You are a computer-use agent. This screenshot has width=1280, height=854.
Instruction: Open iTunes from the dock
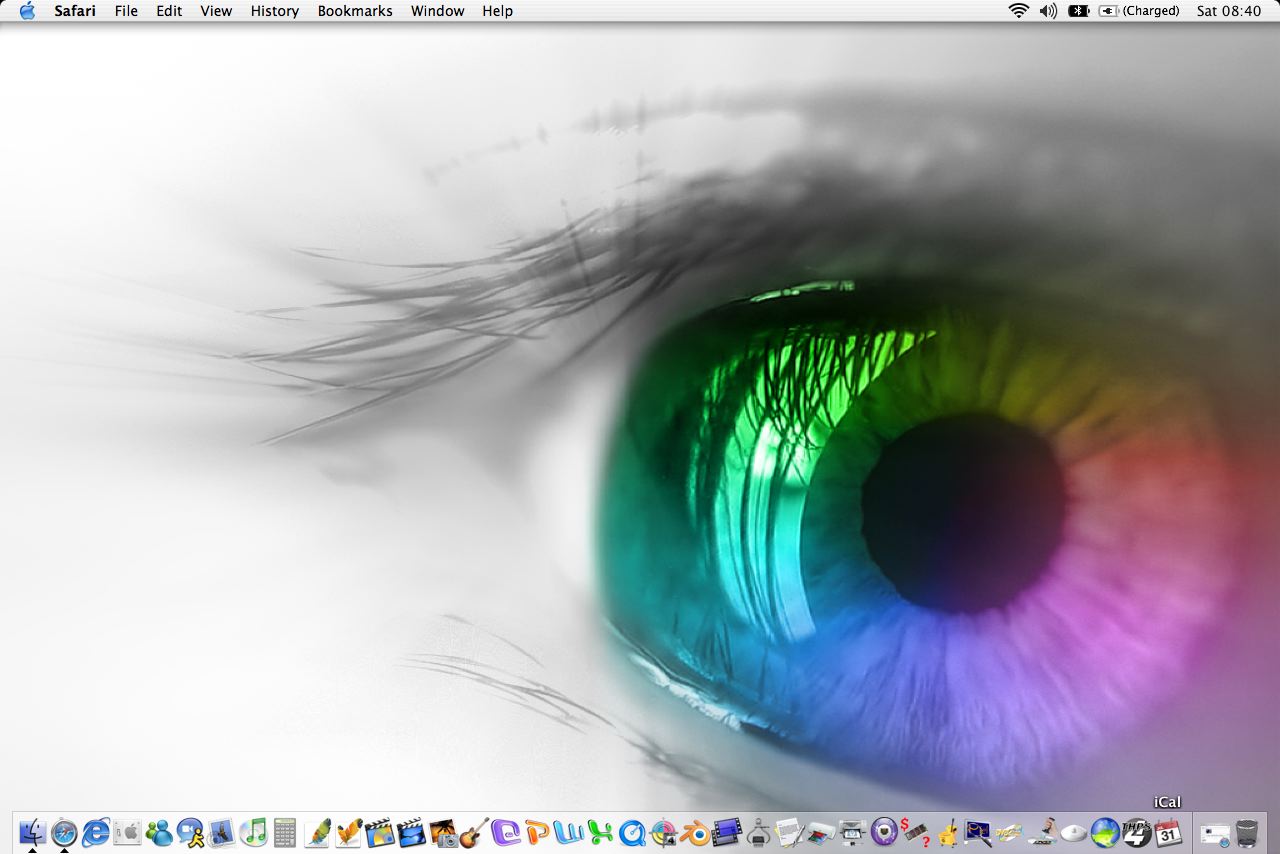click(254, 832)
